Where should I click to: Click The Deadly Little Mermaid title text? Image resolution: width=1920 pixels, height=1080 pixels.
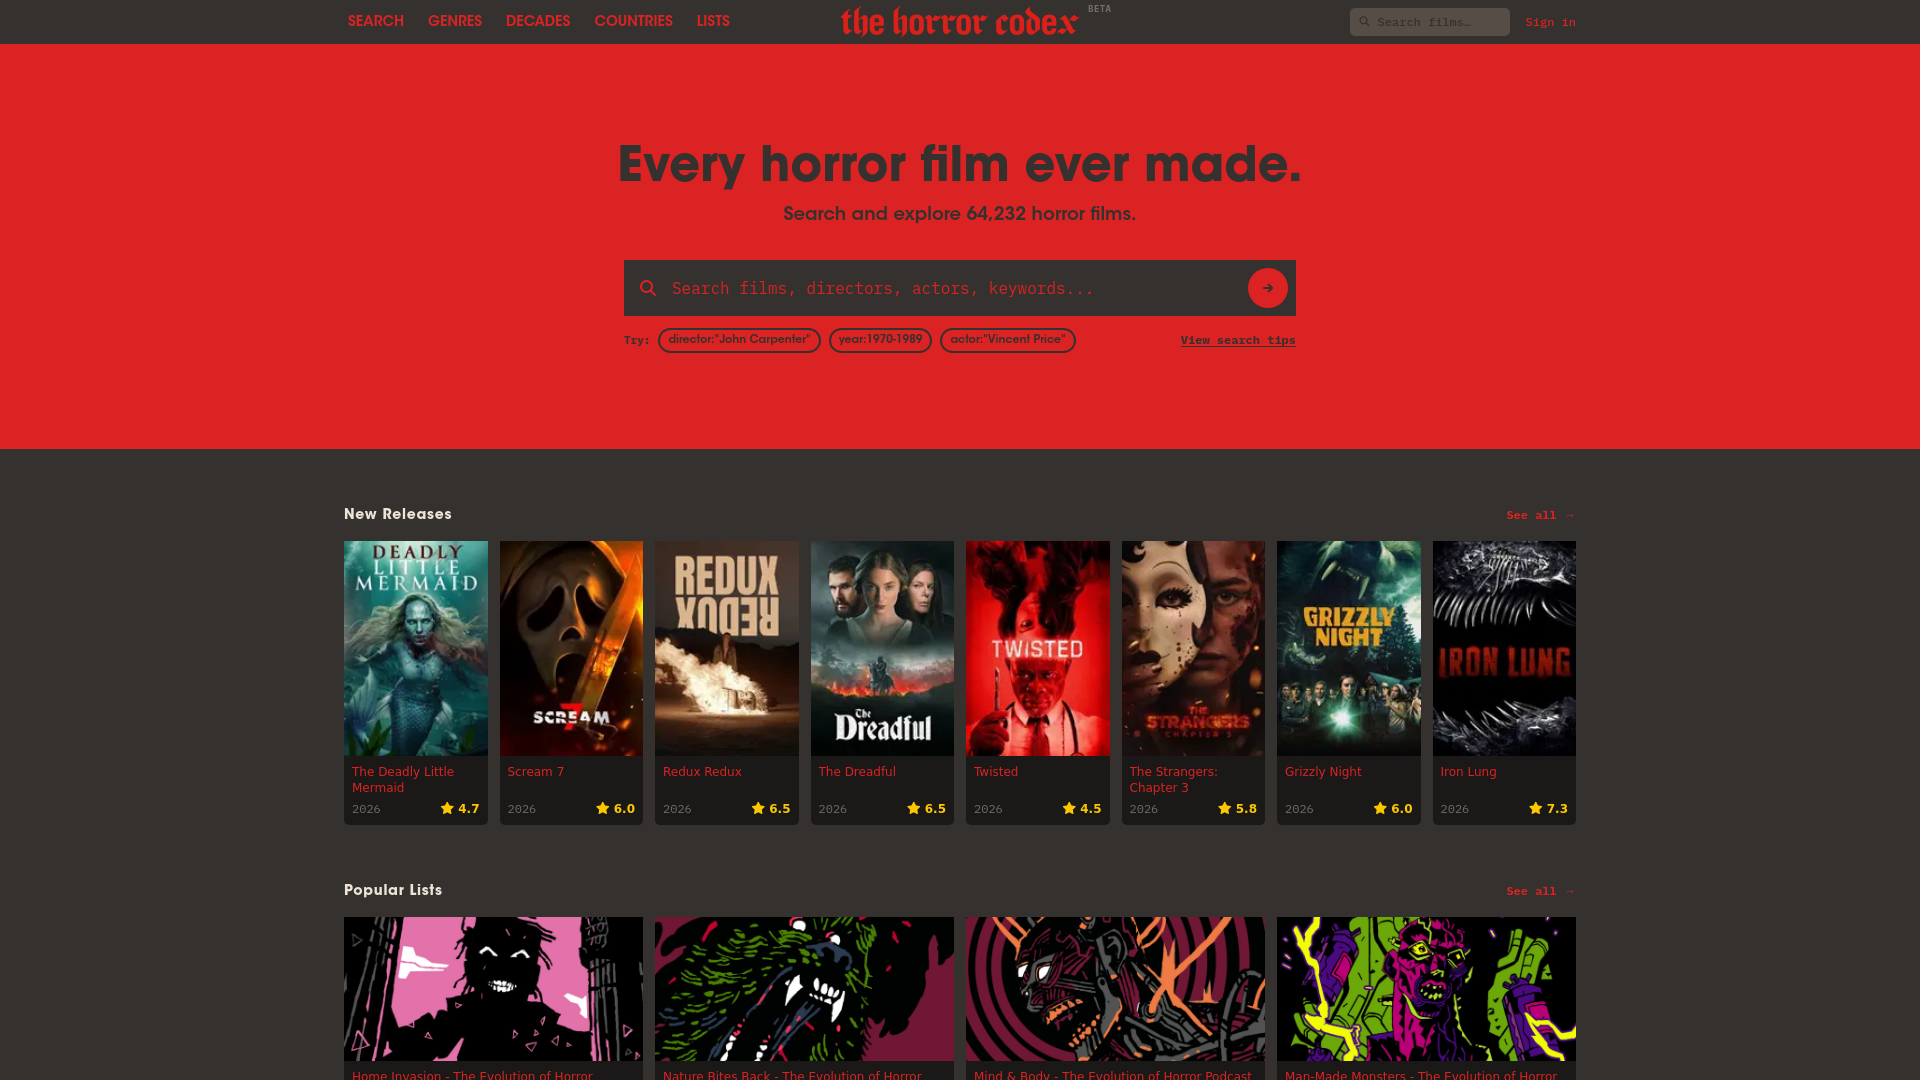pyautogui.click(x=403, y=779)
